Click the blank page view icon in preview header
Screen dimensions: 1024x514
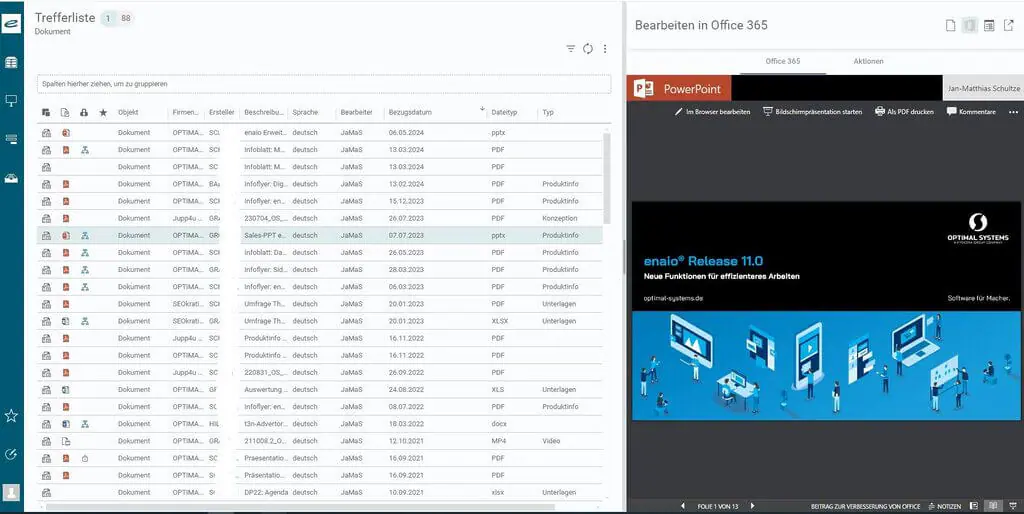(951, 25)
